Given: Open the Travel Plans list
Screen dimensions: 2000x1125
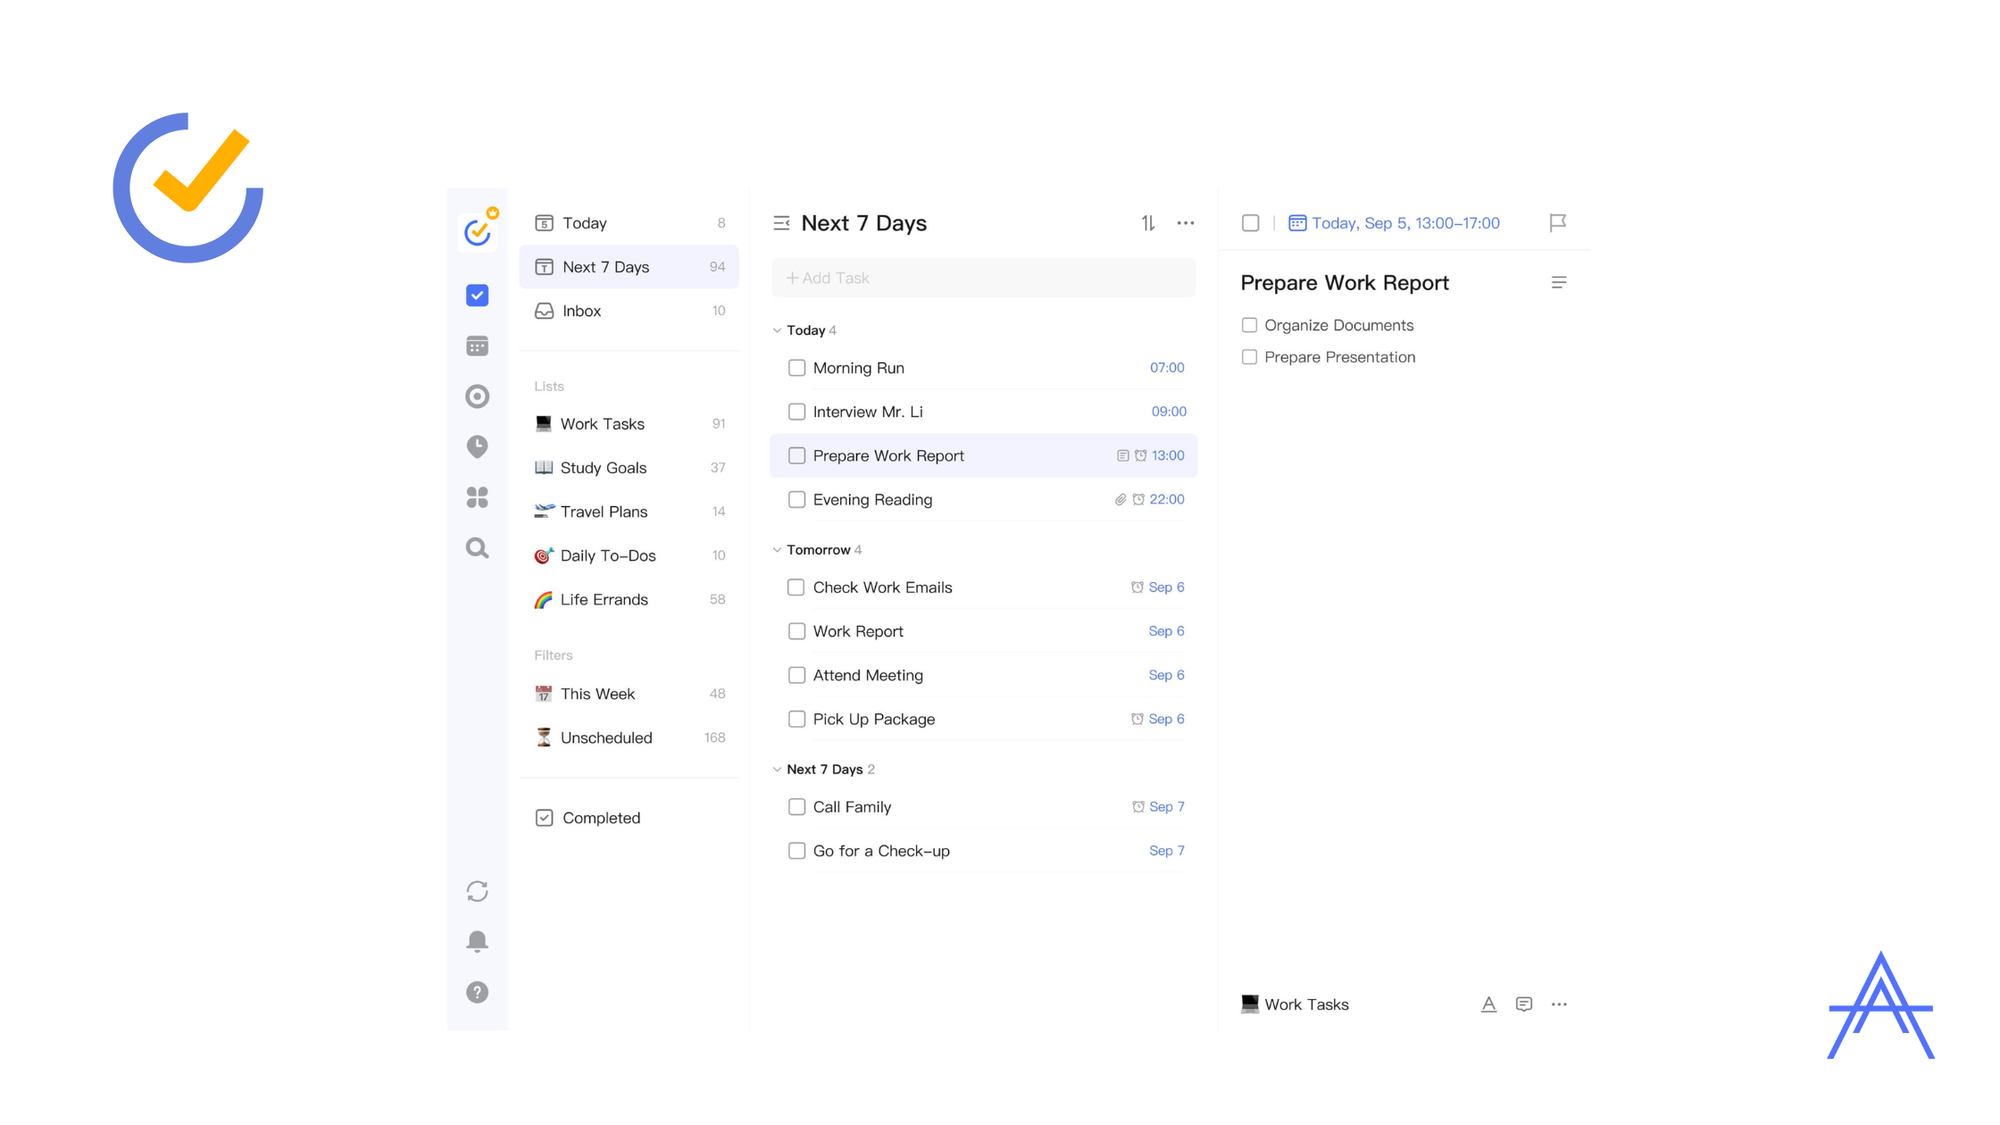Looking at the screenshot, I should [x=629, y=512].
